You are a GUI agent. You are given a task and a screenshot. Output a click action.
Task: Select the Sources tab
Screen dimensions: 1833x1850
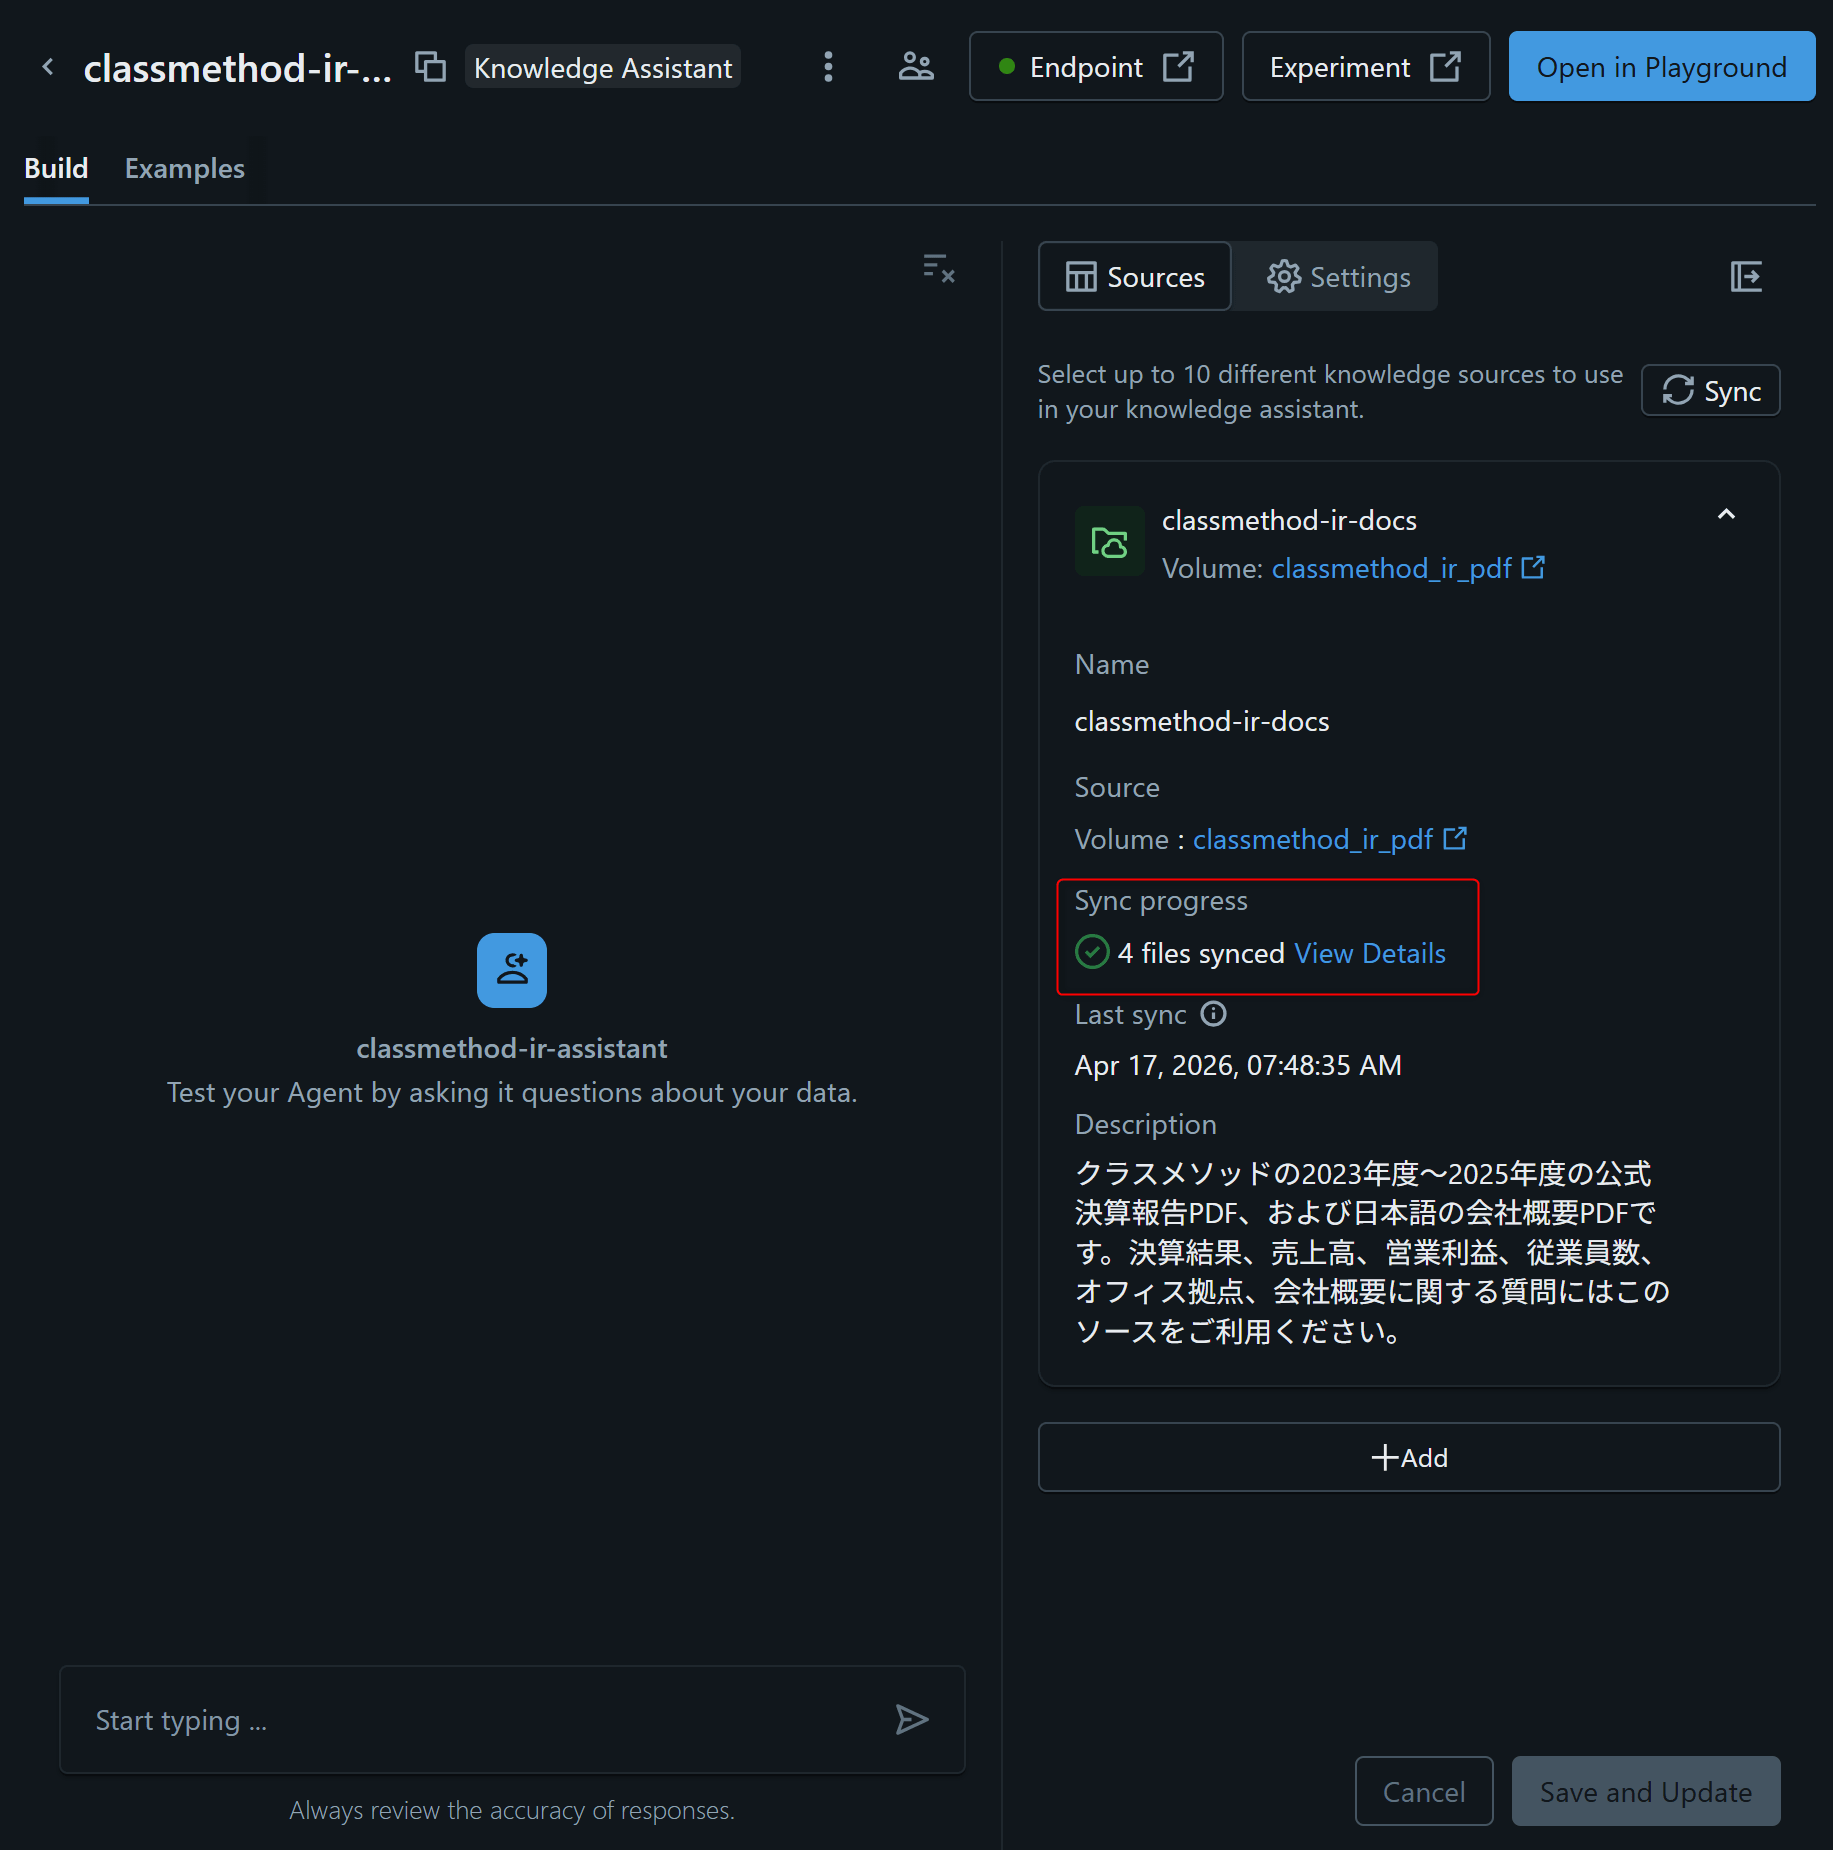[1135, 276]
